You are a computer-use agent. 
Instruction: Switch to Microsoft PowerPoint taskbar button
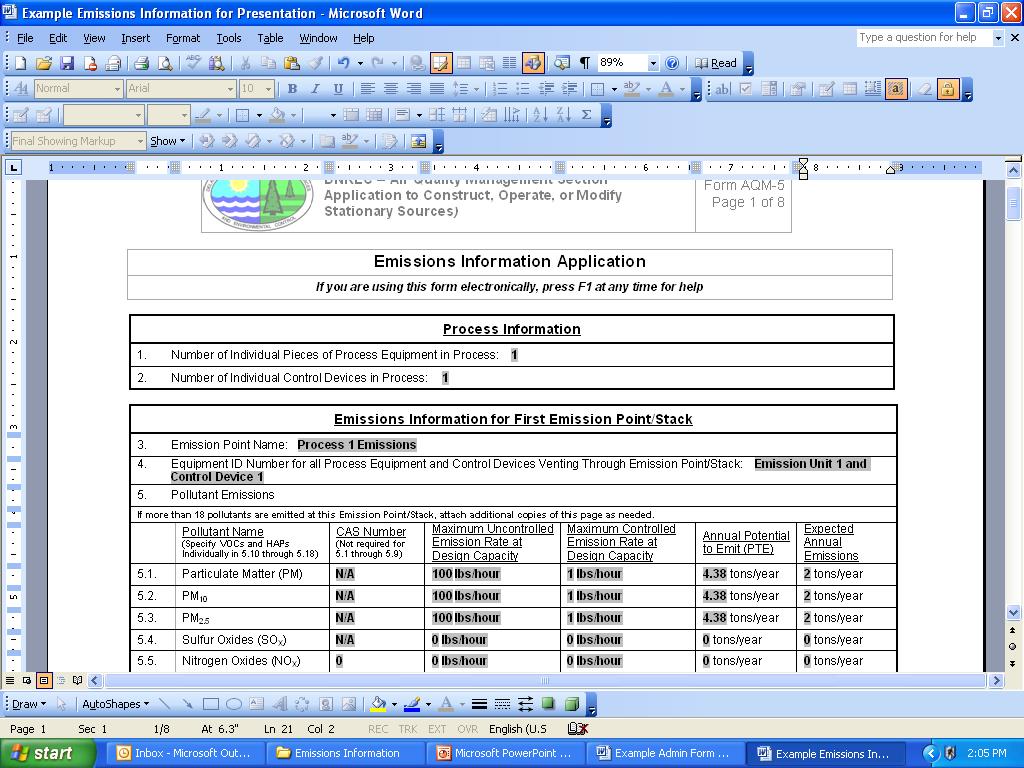coord(505,754)
